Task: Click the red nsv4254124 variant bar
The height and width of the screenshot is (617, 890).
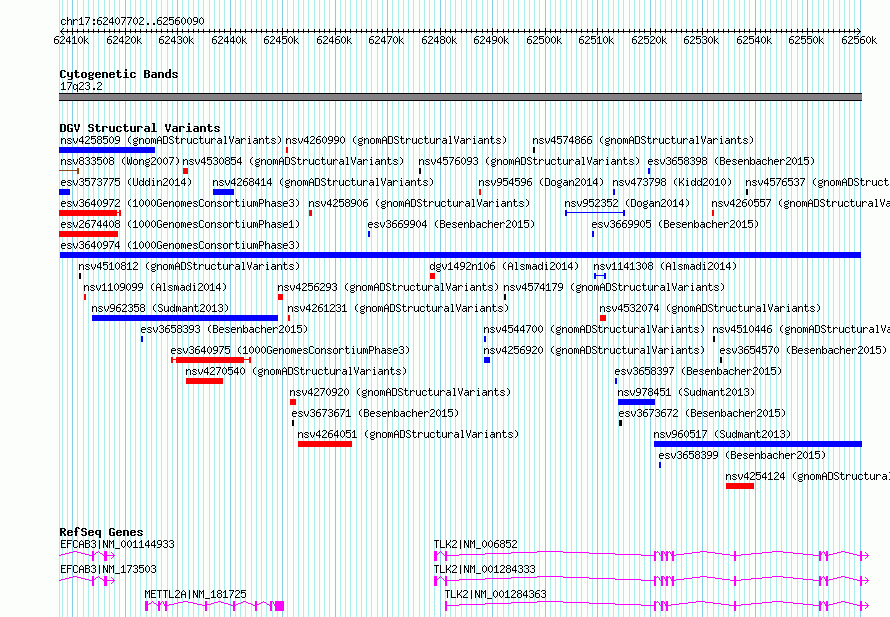Action: tap(740, 486)
